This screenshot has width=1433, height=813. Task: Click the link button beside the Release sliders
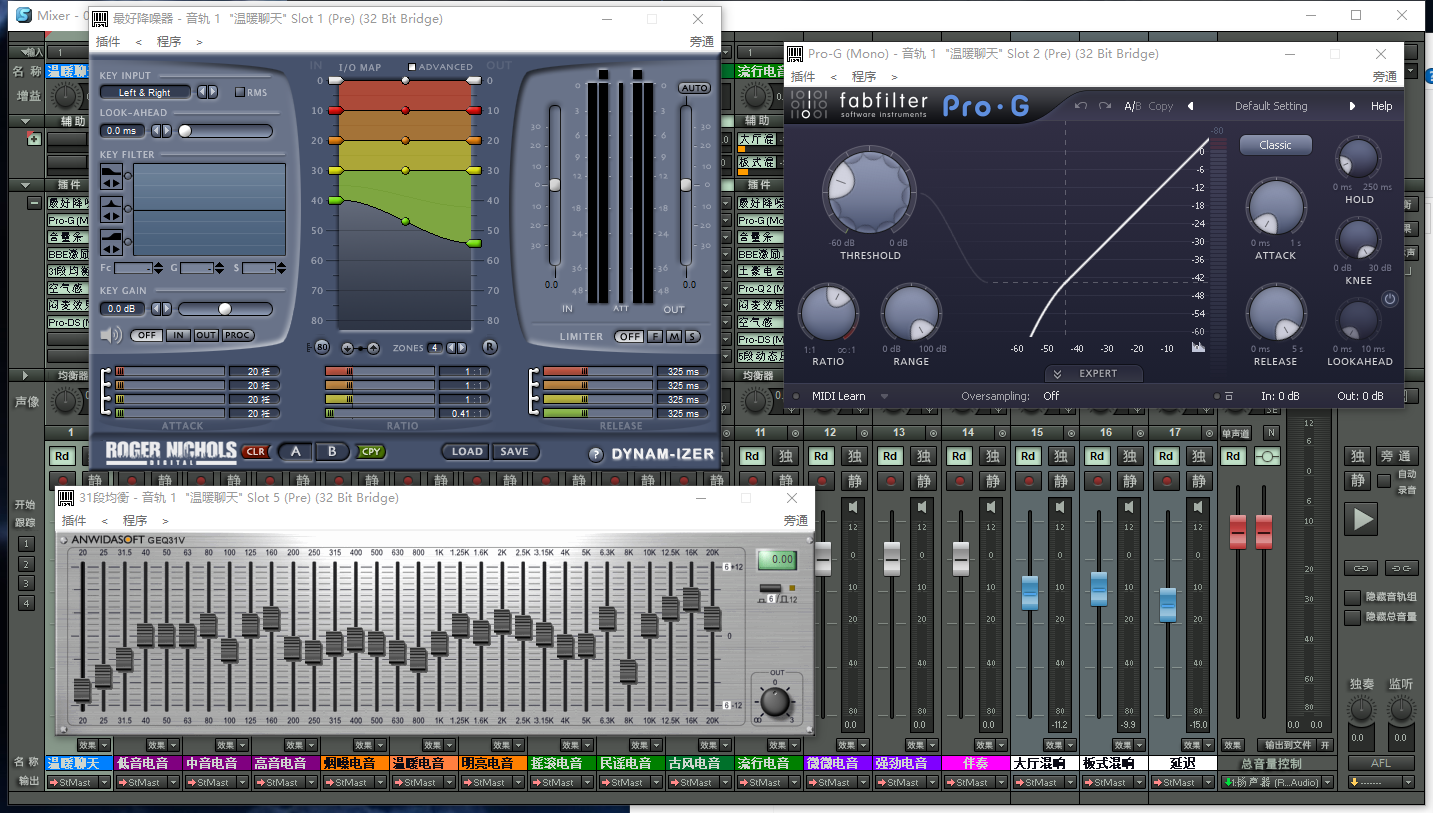[x=533, y=391]
